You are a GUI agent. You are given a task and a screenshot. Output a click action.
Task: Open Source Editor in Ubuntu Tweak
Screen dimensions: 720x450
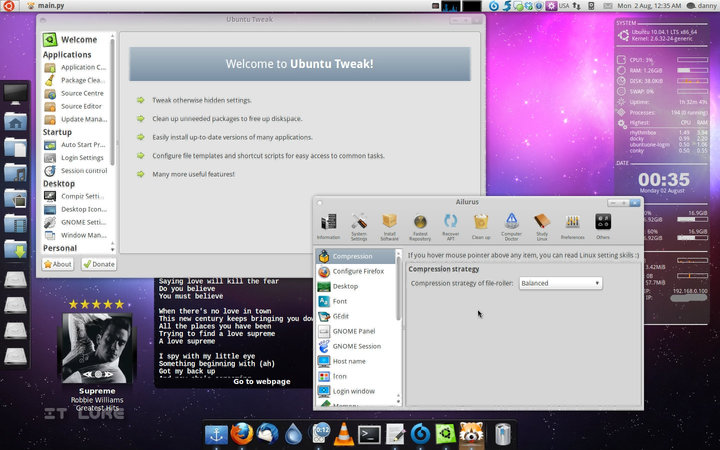click(x=76, y=106)
